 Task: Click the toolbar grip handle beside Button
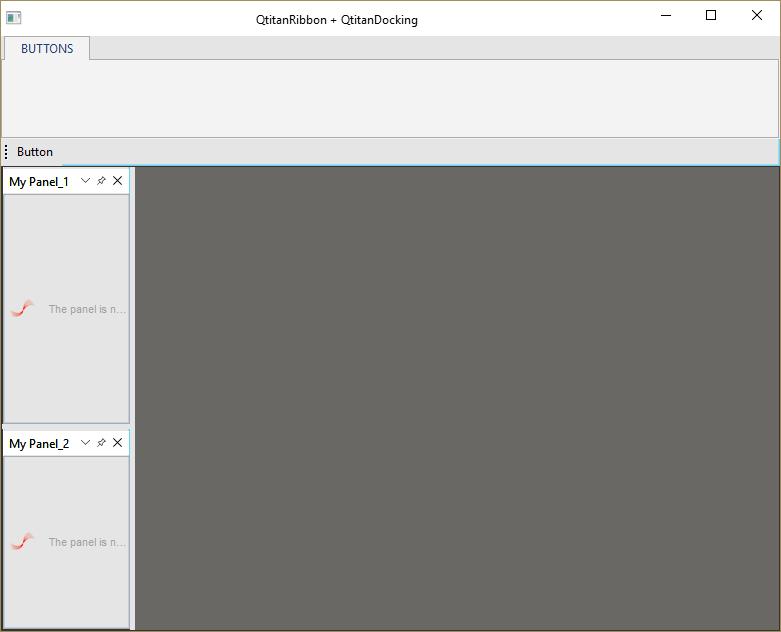(x=6, y=152)
